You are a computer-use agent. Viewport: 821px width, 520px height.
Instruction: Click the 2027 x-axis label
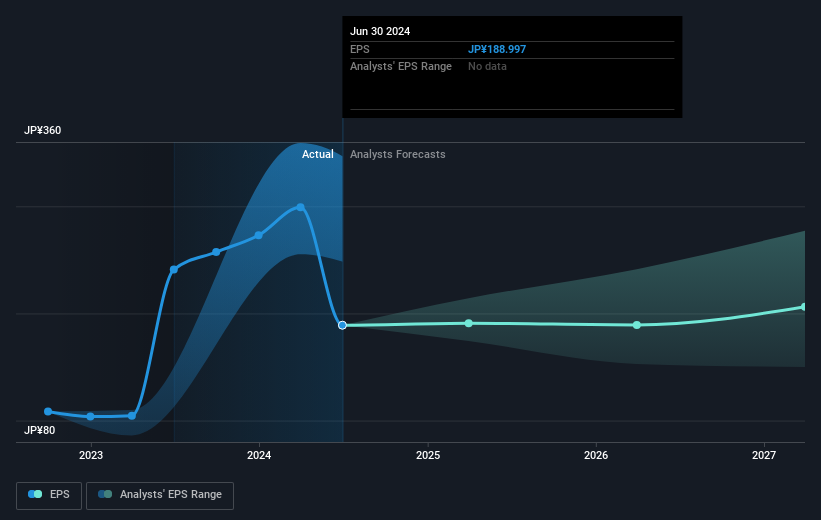pos(764,455)
